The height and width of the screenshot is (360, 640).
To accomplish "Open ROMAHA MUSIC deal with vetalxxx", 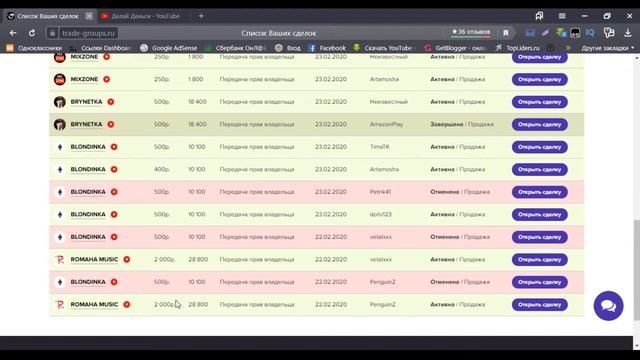I will 539,259.
